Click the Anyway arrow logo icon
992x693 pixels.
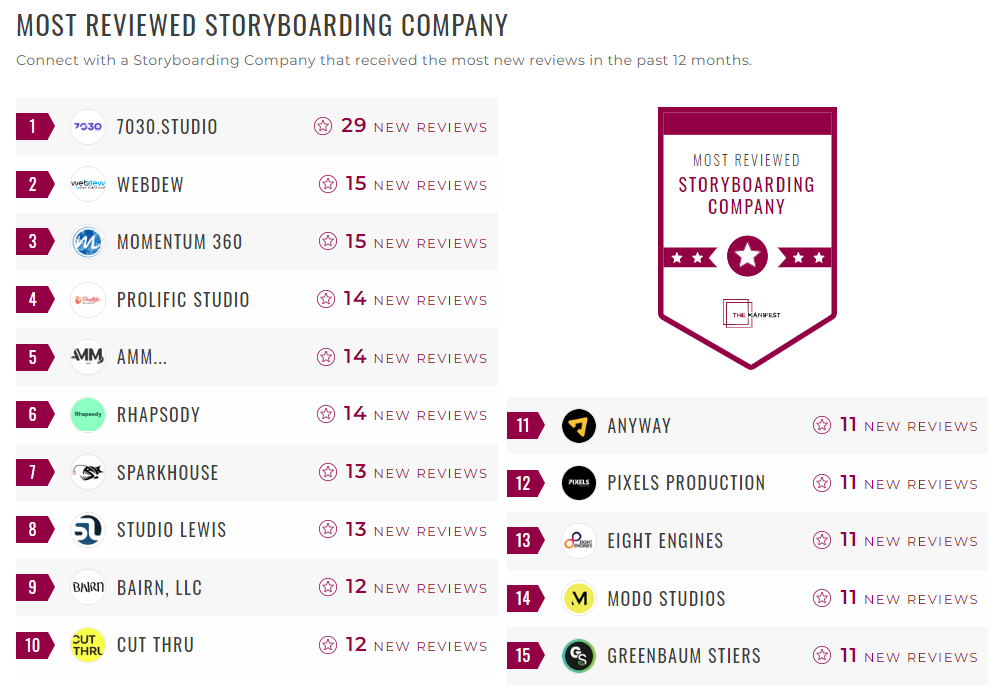579,426
